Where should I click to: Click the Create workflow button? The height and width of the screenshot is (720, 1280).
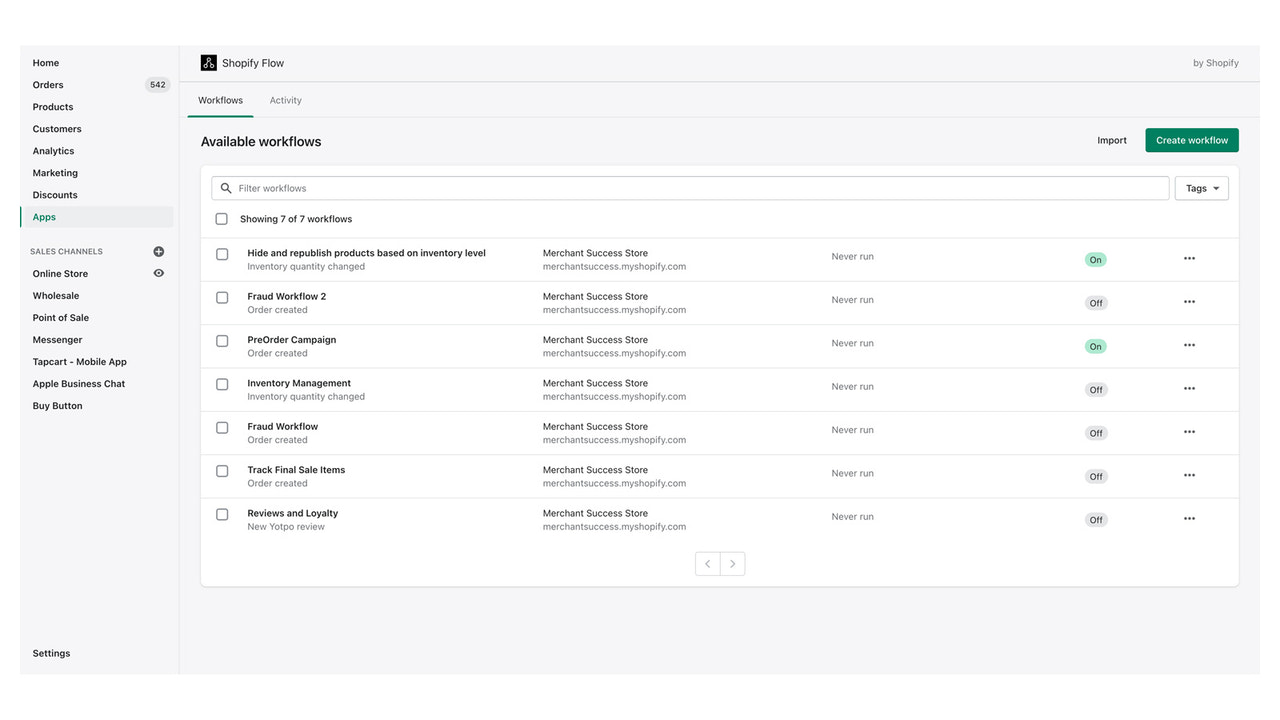pos(1191,140)
